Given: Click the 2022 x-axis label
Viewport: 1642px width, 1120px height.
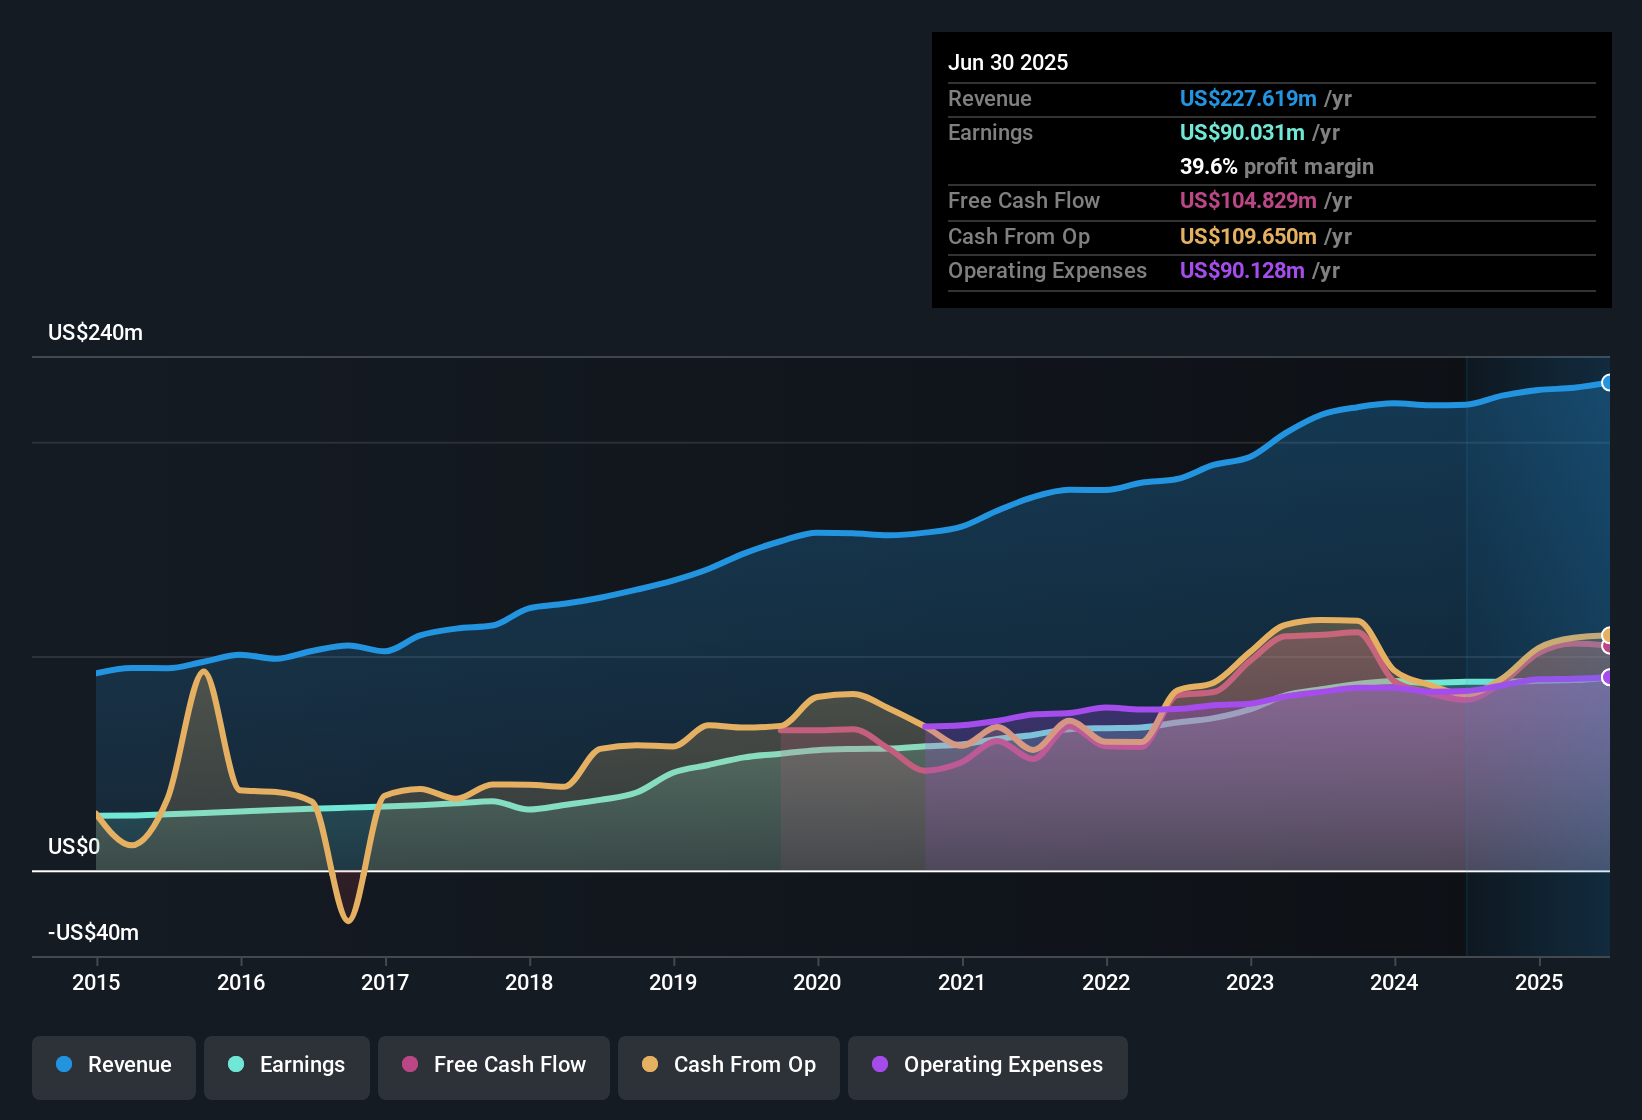Looking at the screenshot, I should 1106,982.
